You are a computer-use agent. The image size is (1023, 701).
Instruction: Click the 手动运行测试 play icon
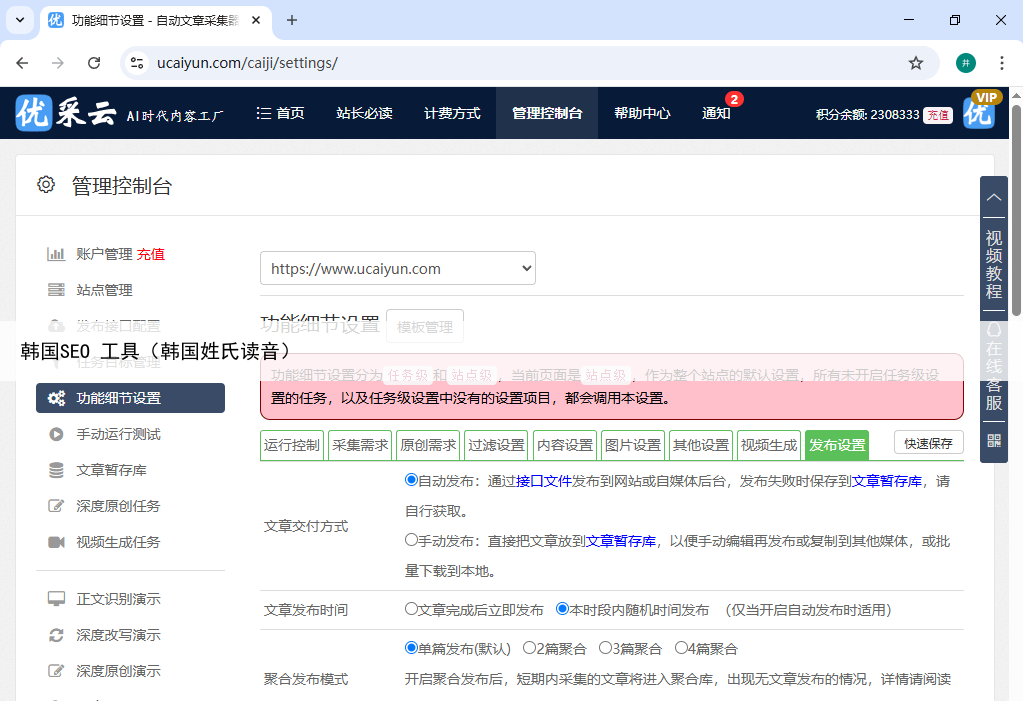coord(57,434)
